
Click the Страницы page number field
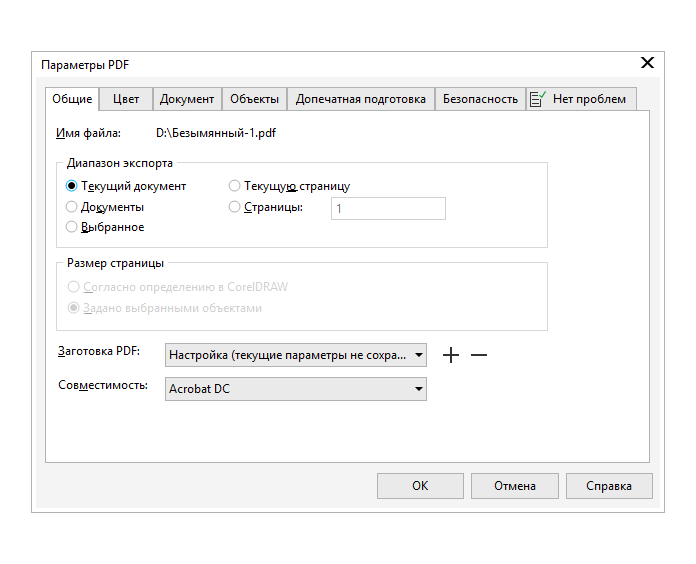(x=388, y=208)
